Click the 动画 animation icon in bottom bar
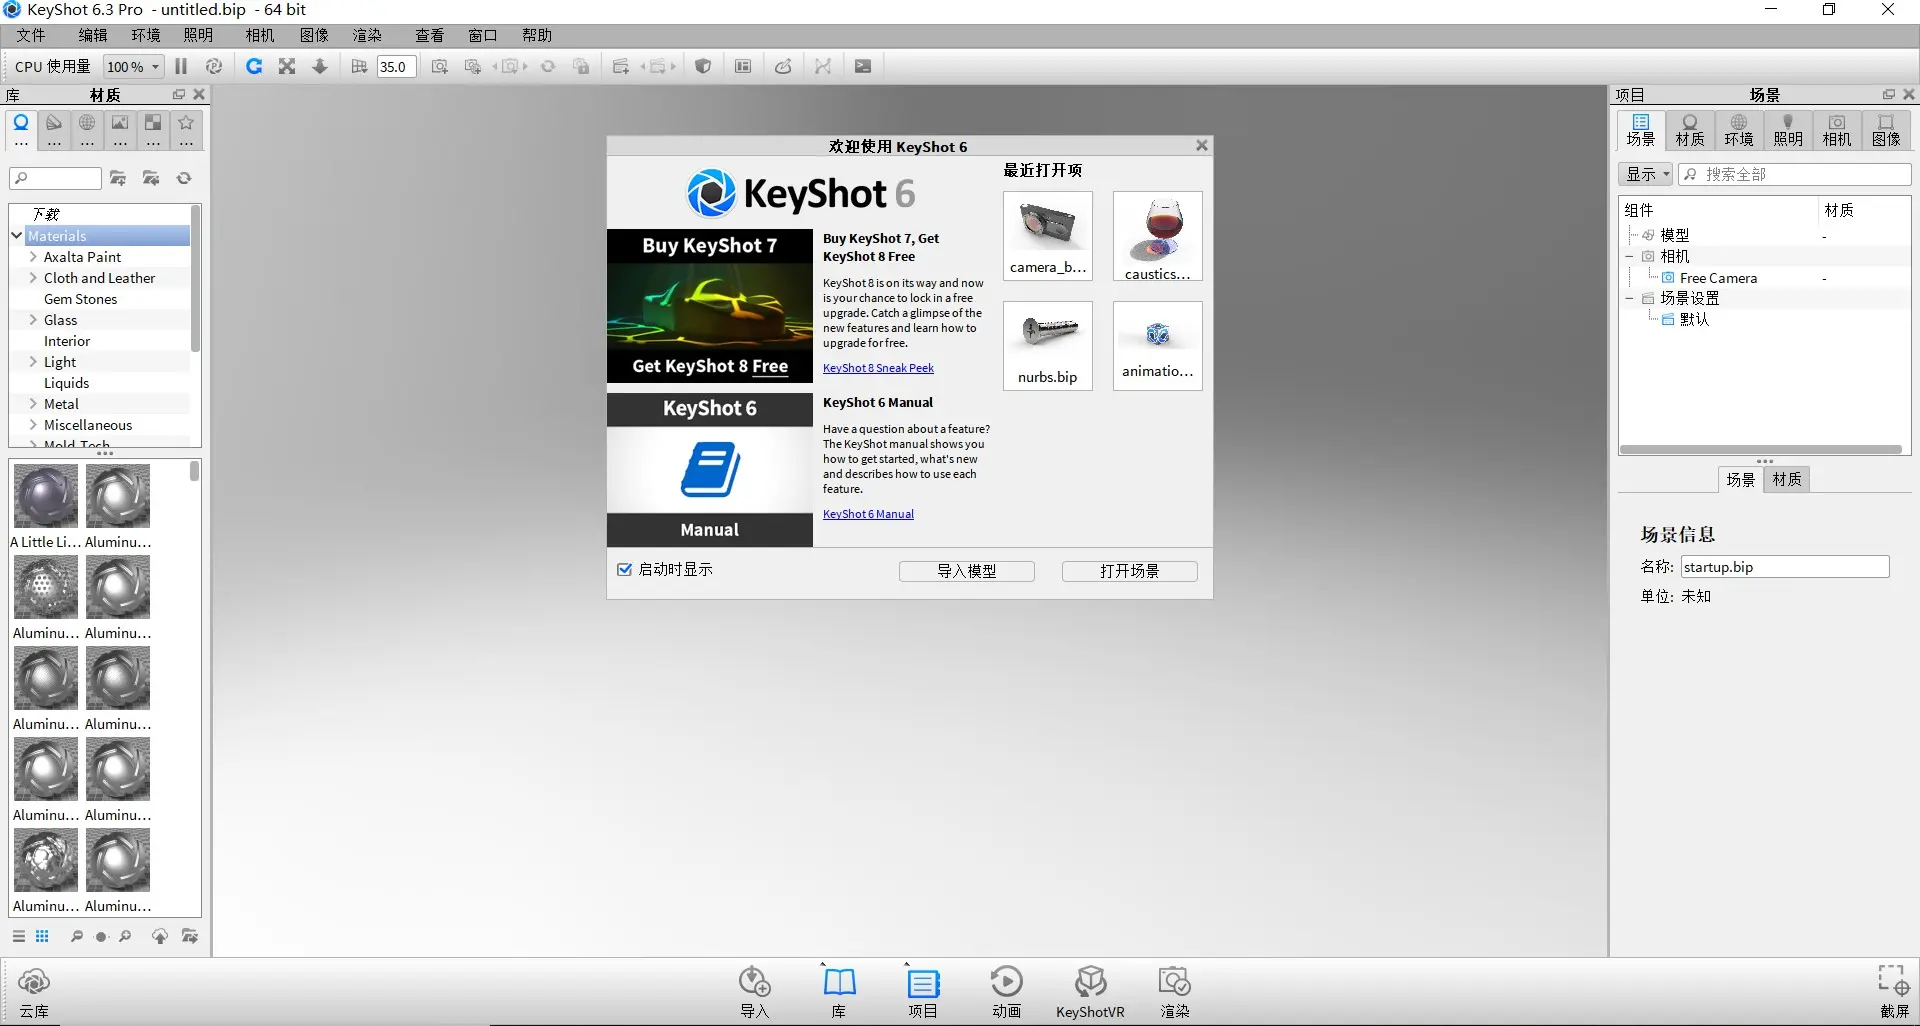 point(1007,992)
